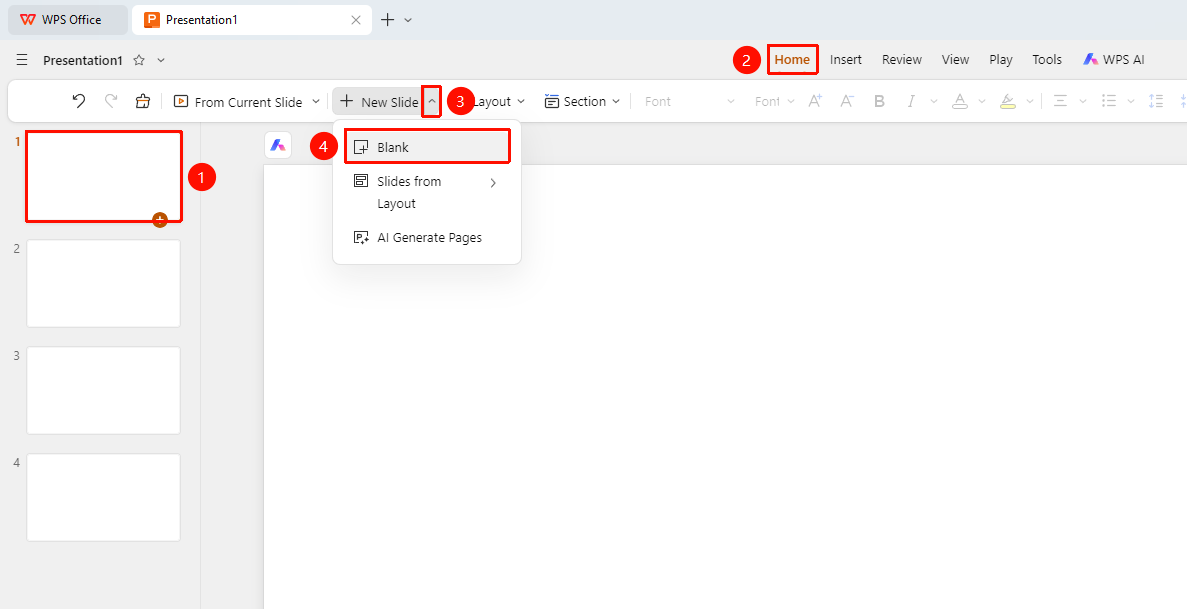
Task: Toggle Bold formatting
Action: click(x=879, y=102)
